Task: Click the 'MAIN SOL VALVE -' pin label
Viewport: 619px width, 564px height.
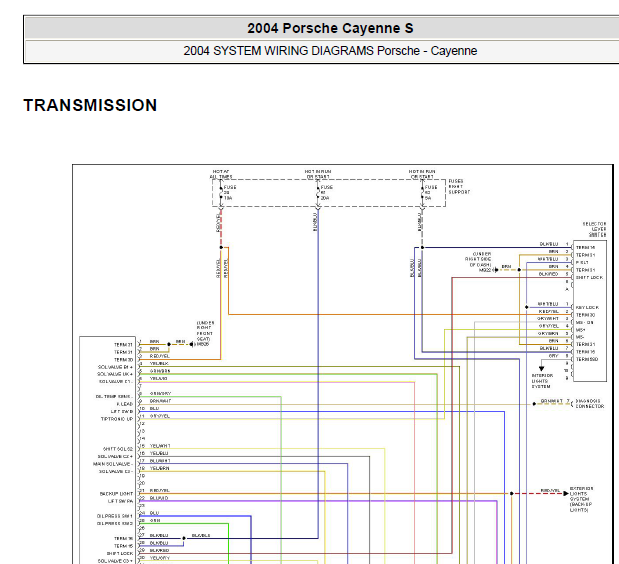Action: pyautogui.click(x=113, y=464)
